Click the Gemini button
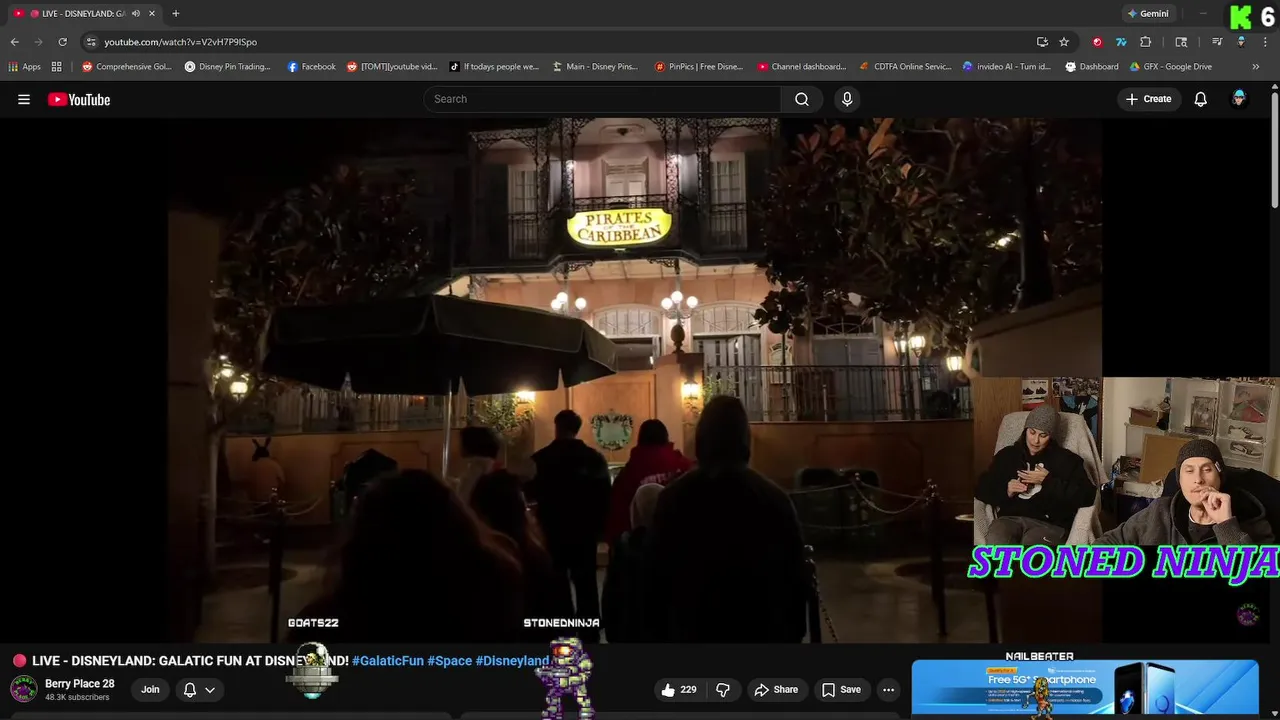 click(x=1148, y=14)
